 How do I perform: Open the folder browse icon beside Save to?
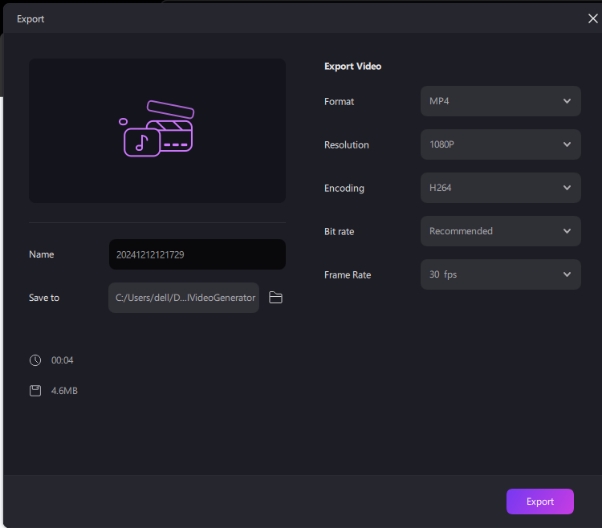[x=276, y=298]
